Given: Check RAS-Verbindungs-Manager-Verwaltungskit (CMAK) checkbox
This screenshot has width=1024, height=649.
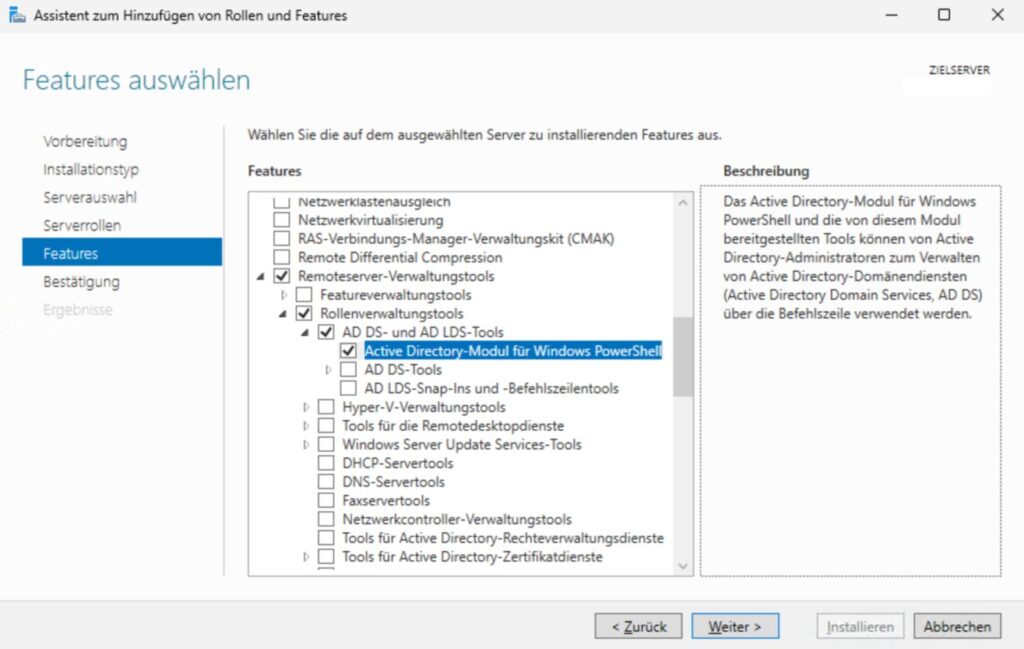Looking at the screenshot, I should tap(281, 238).
